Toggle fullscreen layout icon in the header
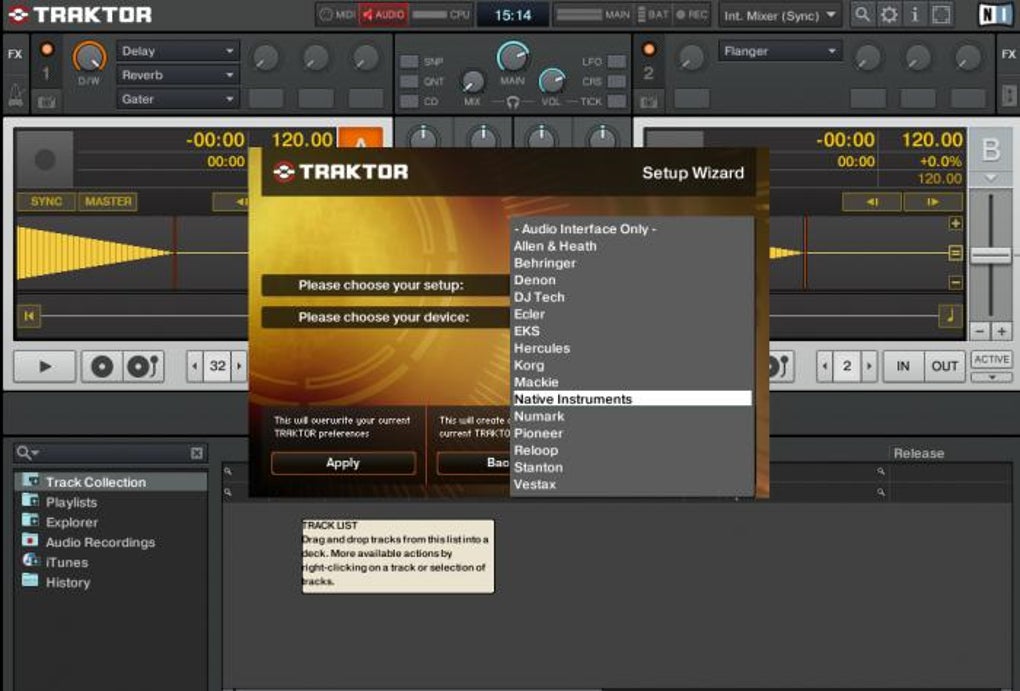Image resolution: width=1020 pixels, height=691 pixels. point(941,14)
